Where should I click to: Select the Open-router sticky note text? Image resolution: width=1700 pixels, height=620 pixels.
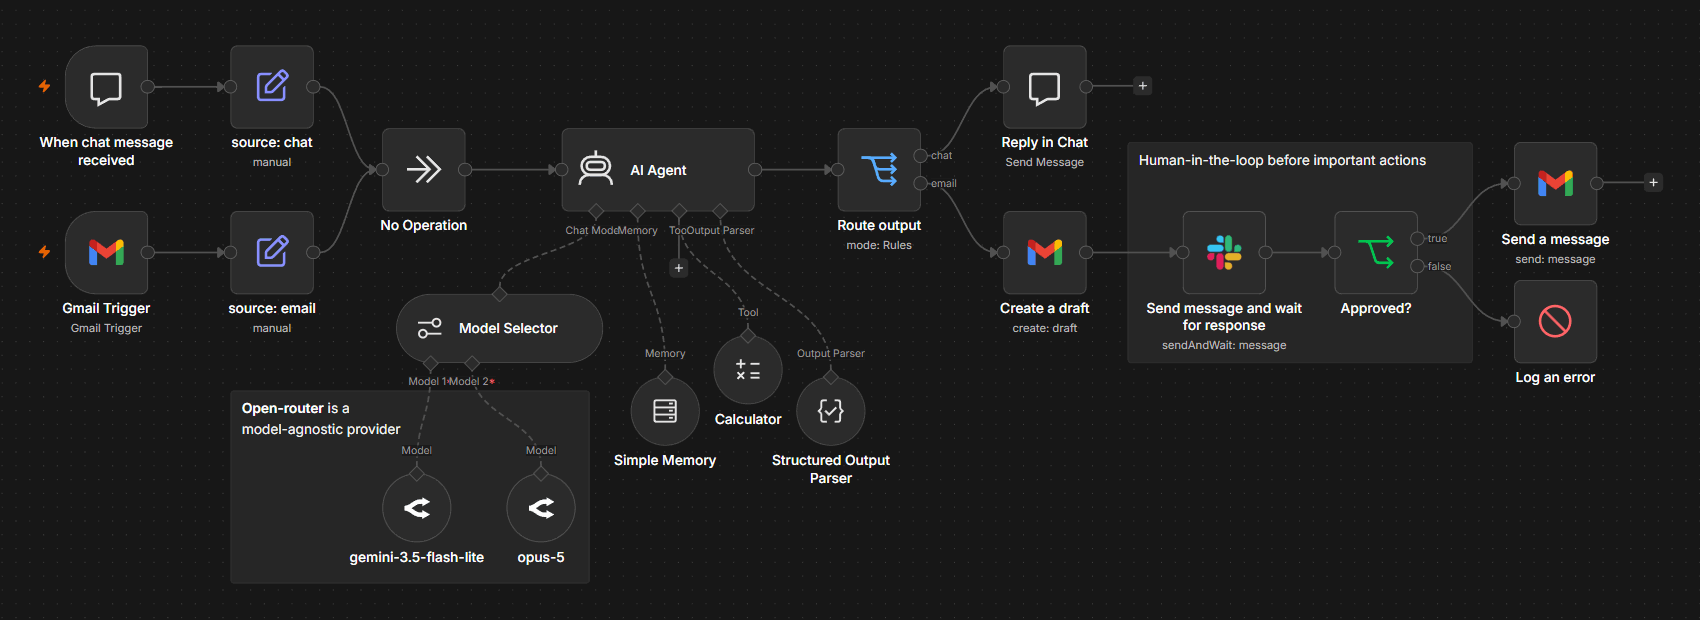[321, 419]
